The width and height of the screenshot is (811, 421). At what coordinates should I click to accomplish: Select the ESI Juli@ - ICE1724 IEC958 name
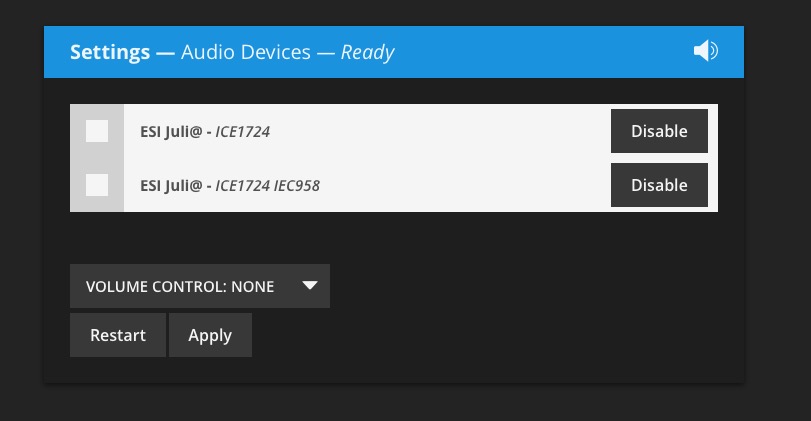click(230, 185)
